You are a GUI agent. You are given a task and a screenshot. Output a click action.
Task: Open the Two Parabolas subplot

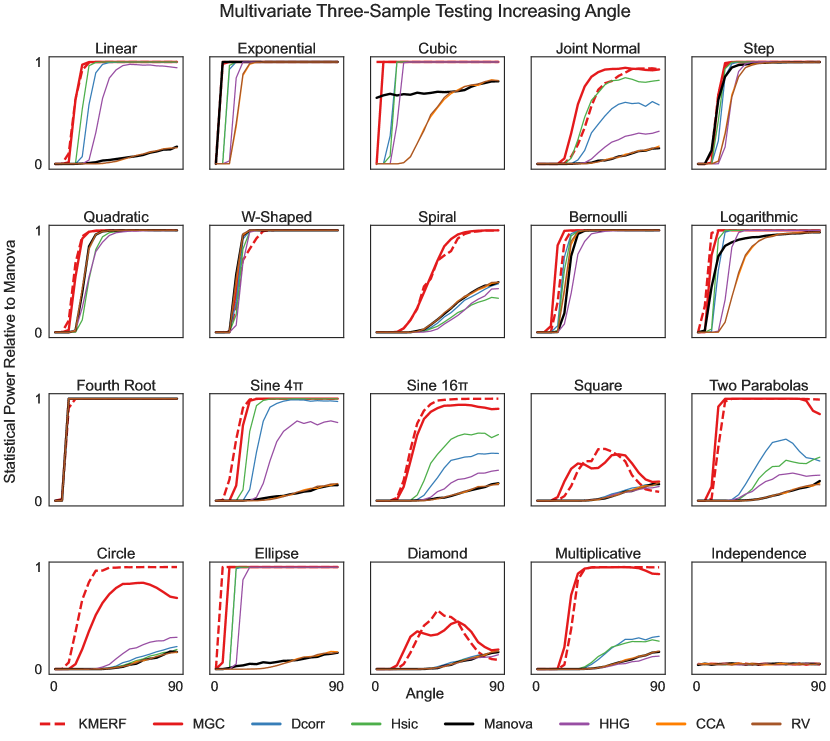(758, 449)
